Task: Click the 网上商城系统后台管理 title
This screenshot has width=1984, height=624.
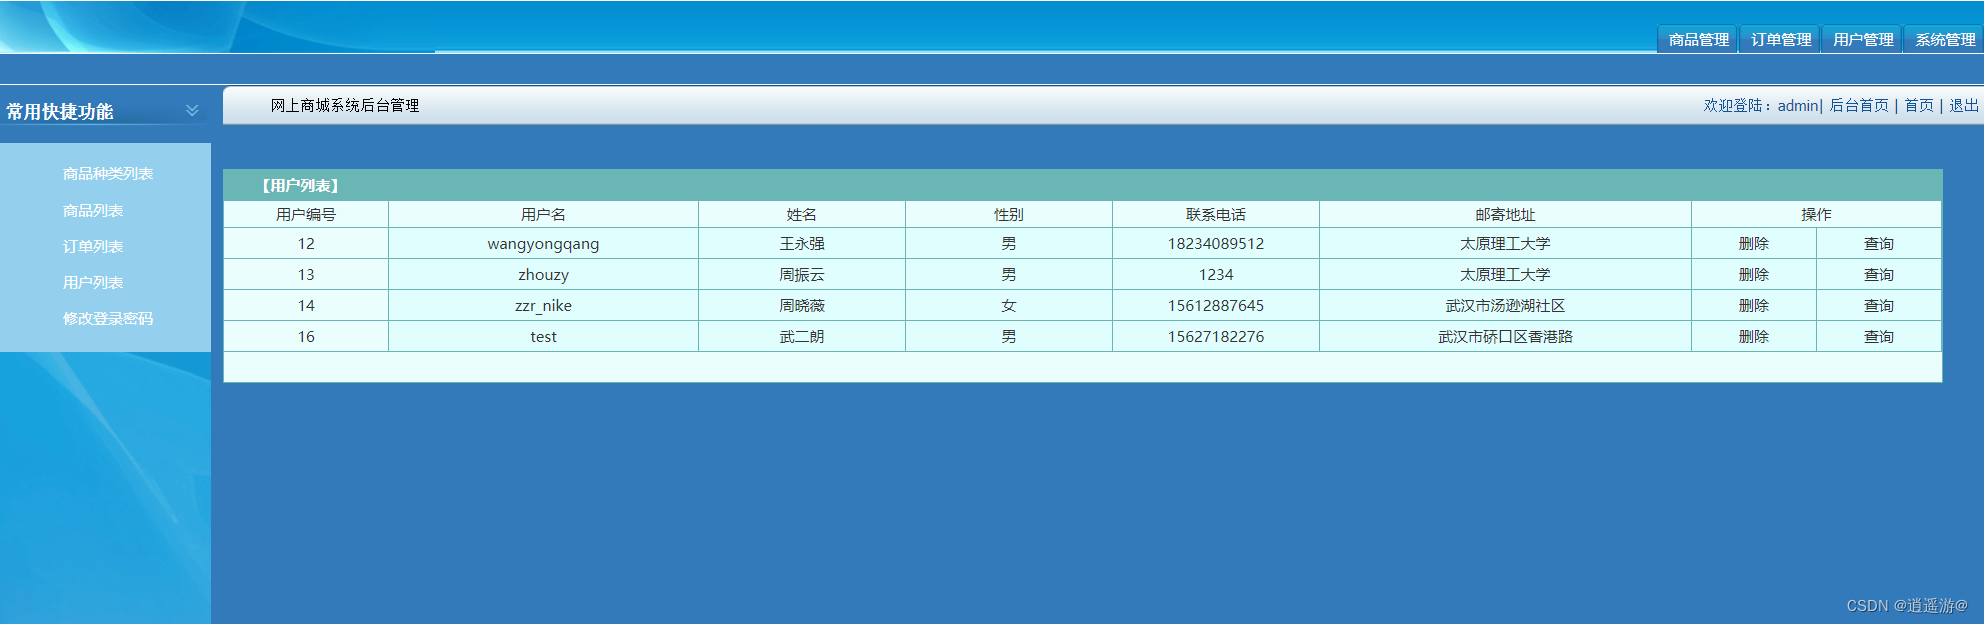Action: click(x=345, y=105)
